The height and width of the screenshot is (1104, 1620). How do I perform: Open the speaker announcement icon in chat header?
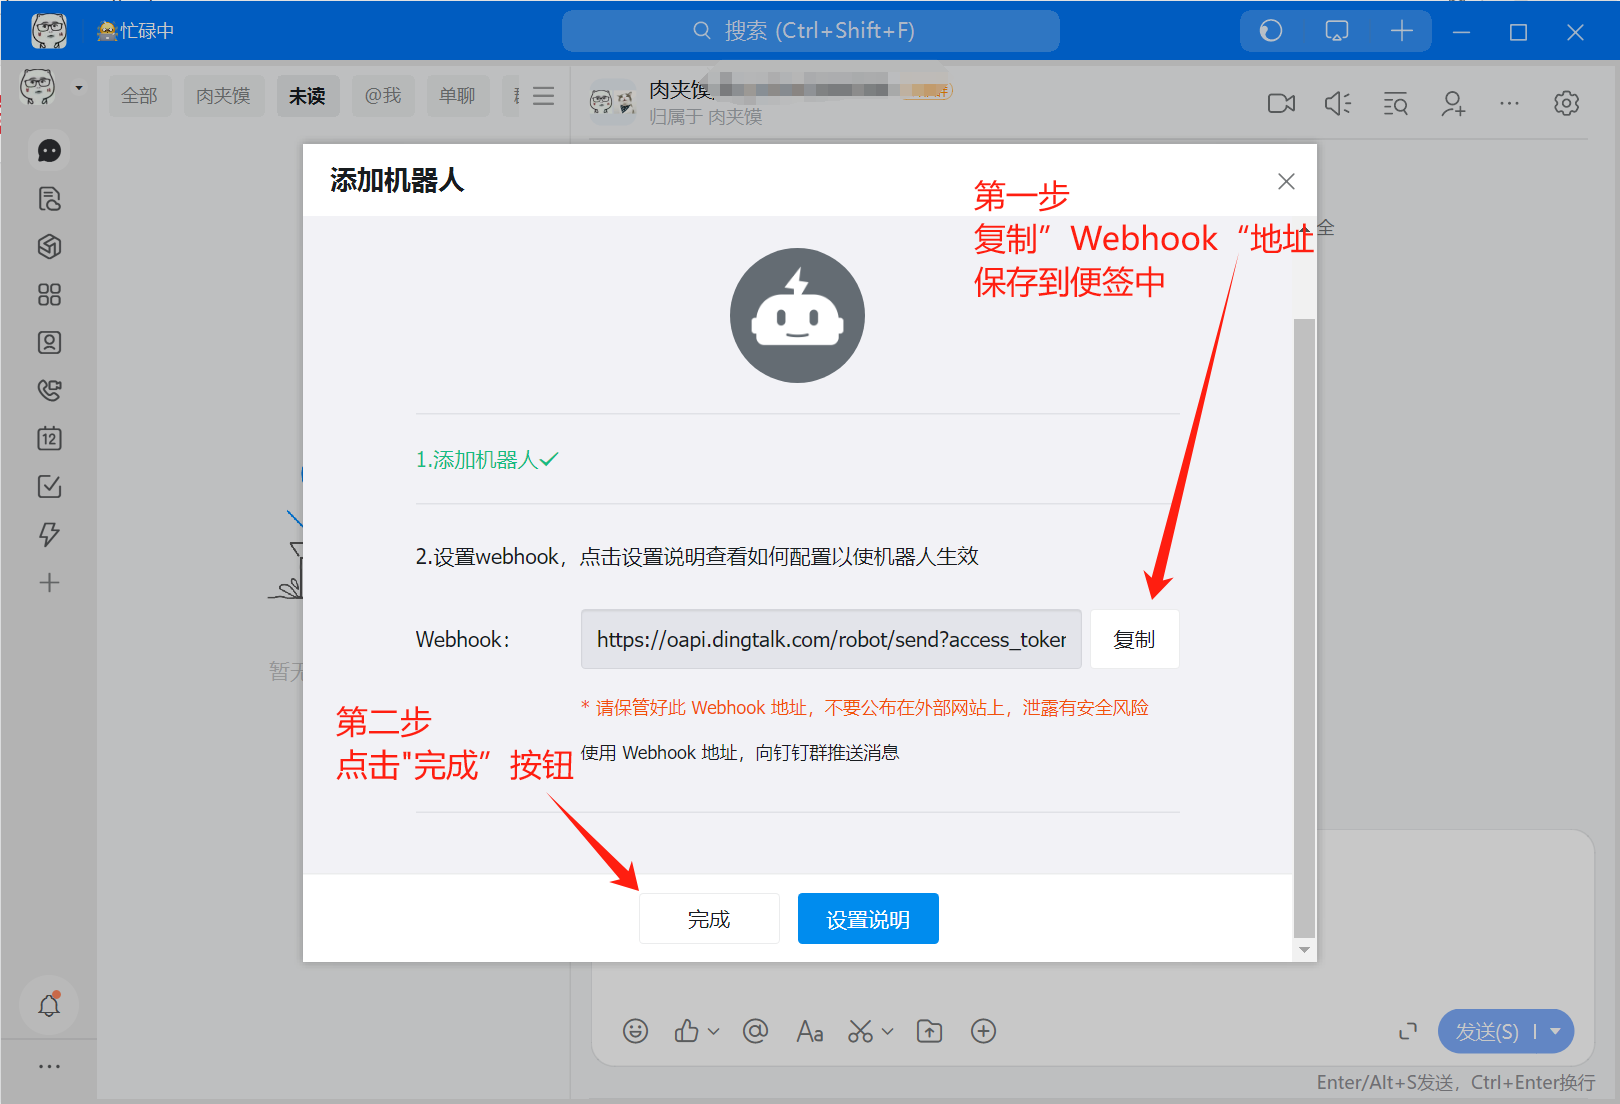(x=1338, y=103)
